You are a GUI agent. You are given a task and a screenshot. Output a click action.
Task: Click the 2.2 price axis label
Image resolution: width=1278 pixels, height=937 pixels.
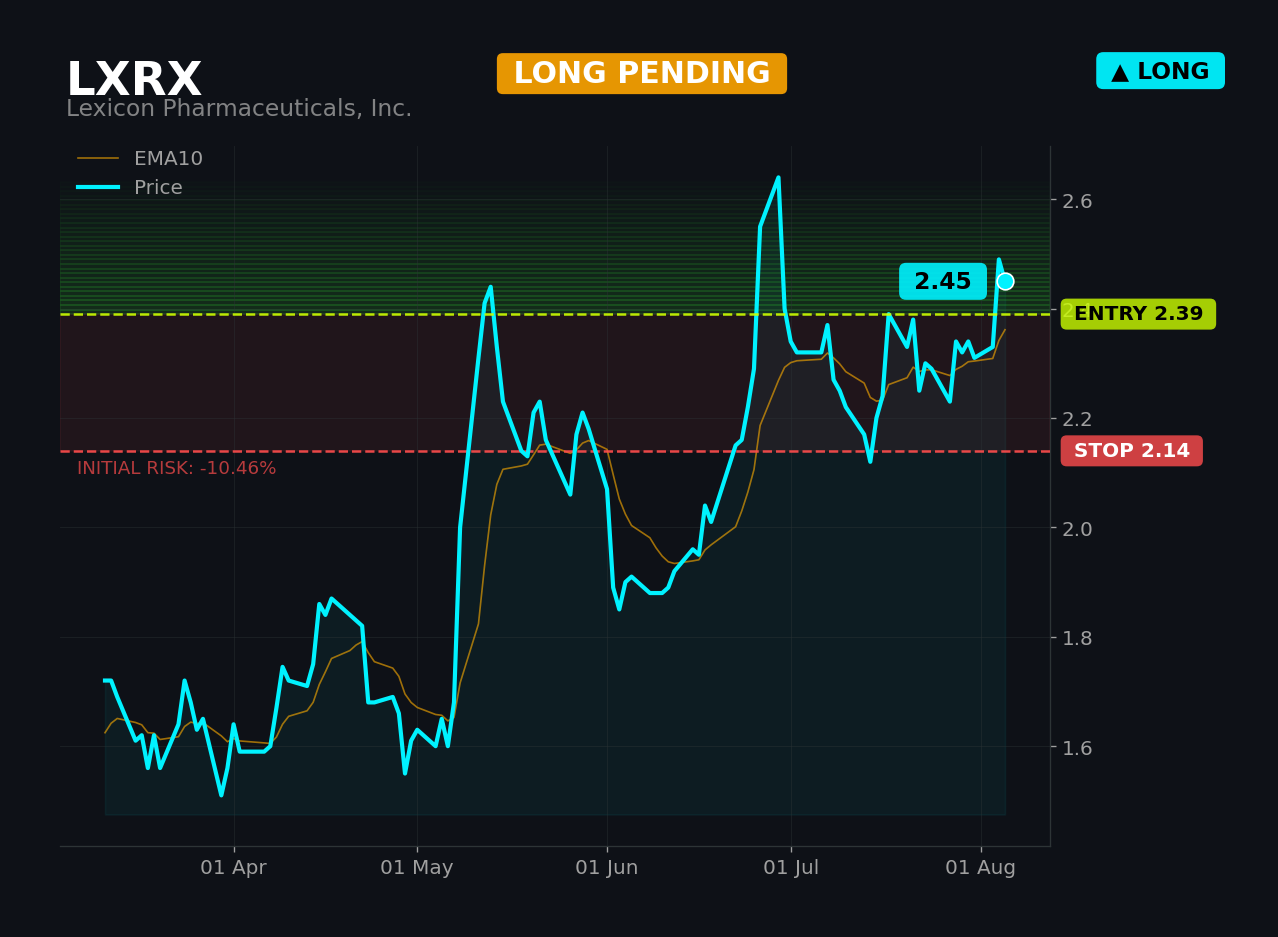click(x=1077, y=419)
